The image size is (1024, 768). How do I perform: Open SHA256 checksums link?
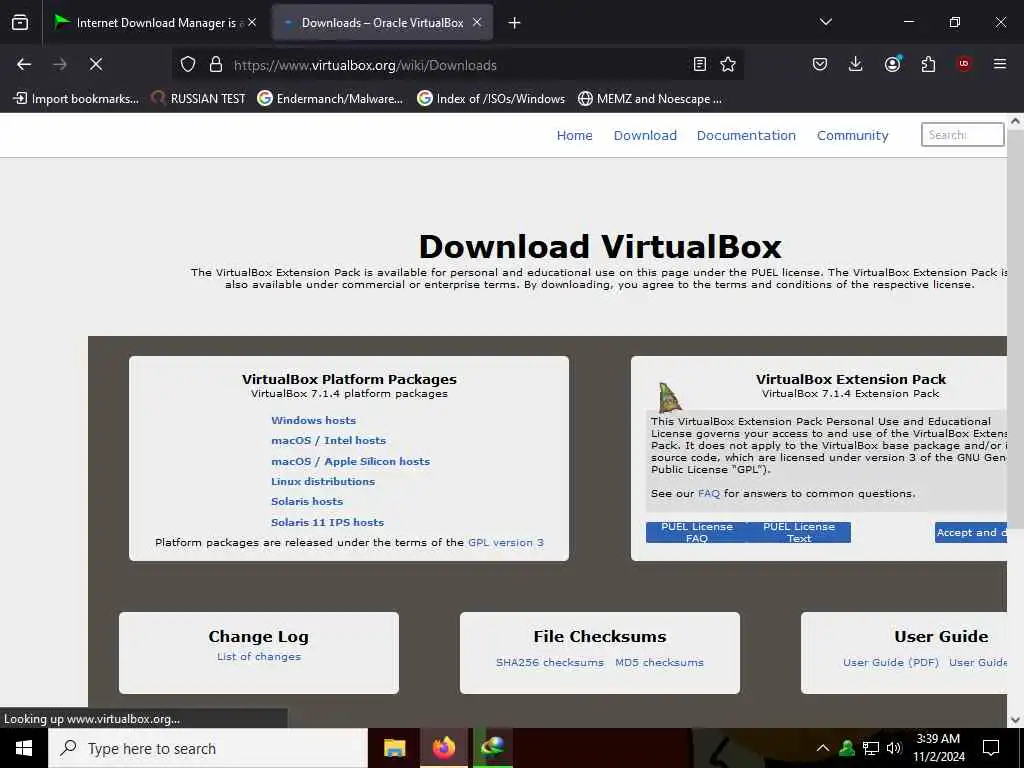point(550,663)
